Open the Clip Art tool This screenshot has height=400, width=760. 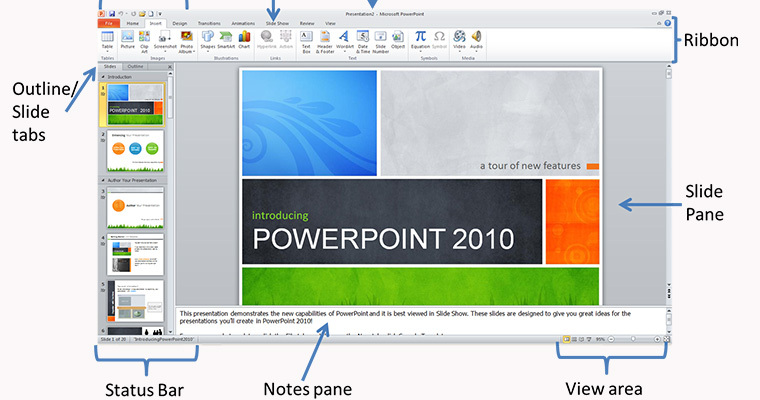pos(144,42)
